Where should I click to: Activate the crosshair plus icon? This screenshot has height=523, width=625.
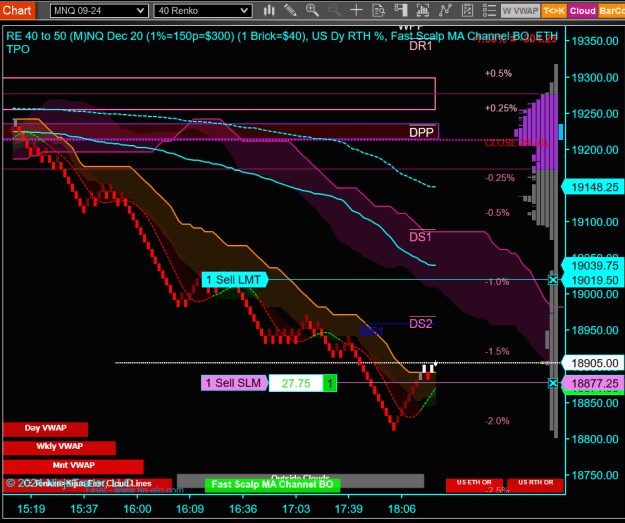click(356, 10)
